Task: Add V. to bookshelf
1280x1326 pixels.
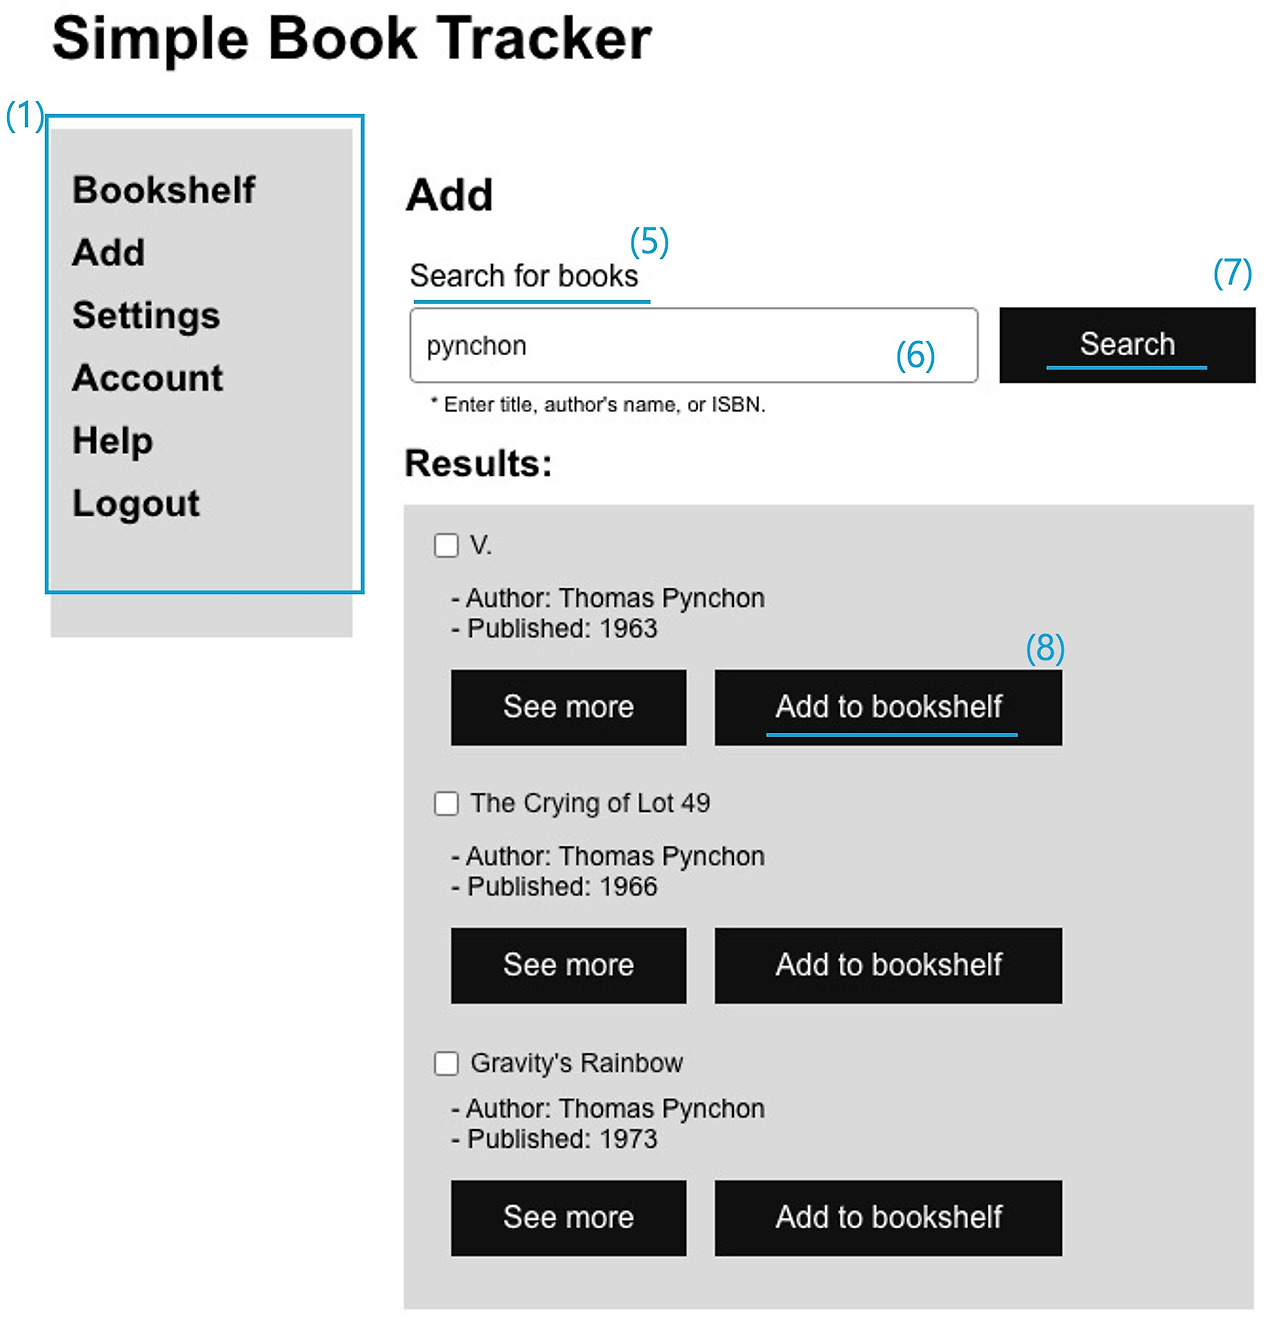Action: point(888,707)
